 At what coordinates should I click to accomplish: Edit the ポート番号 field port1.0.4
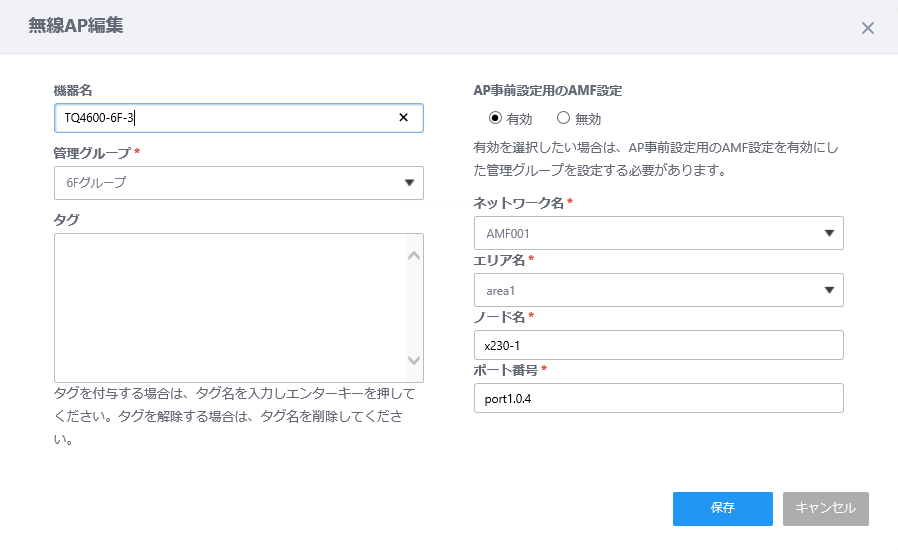(659, 398)
